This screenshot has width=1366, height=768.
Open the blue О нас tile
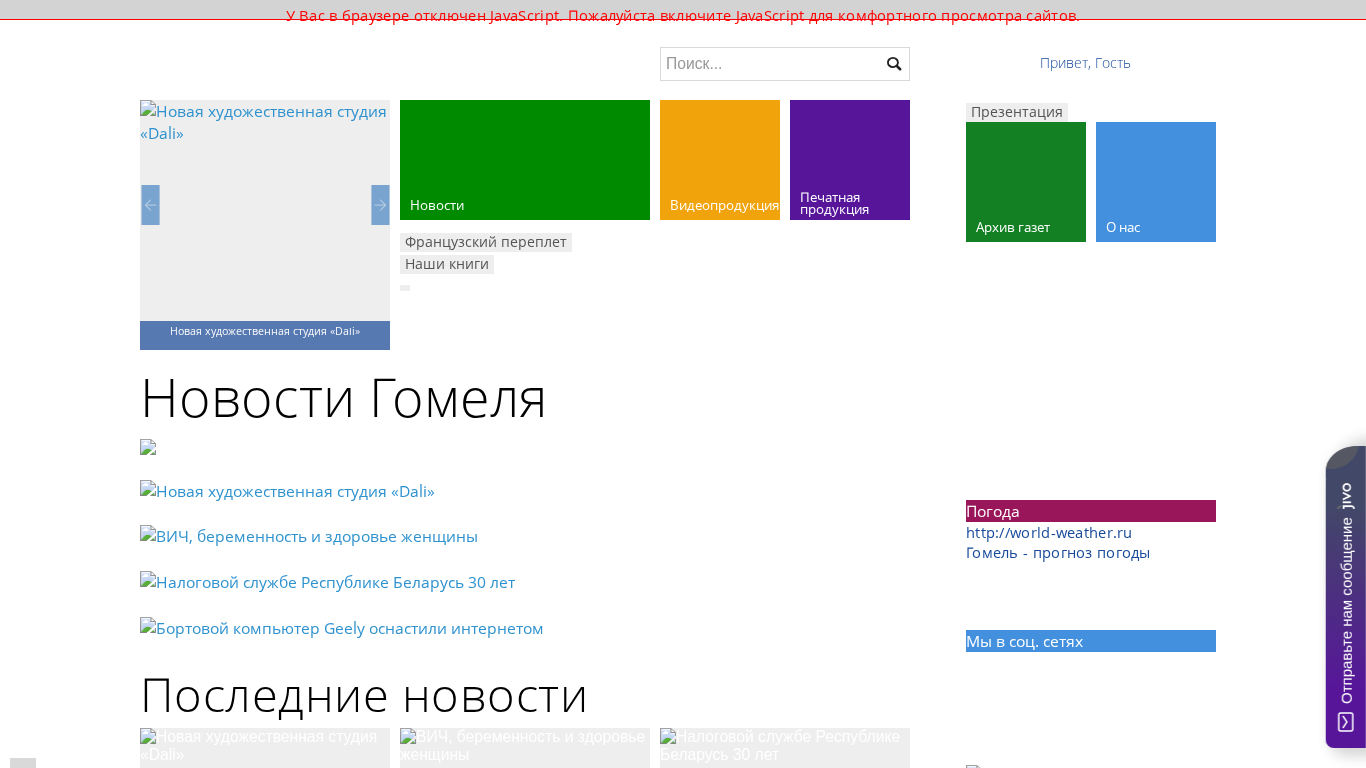click(x=1156, y=182)
